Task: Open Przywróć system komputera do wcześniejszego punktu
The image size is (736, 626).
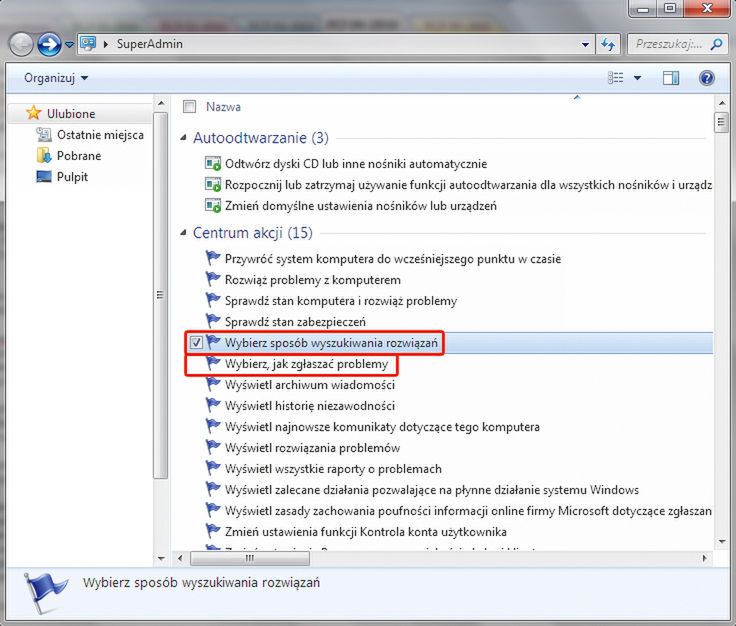Action: coord(393,259)
